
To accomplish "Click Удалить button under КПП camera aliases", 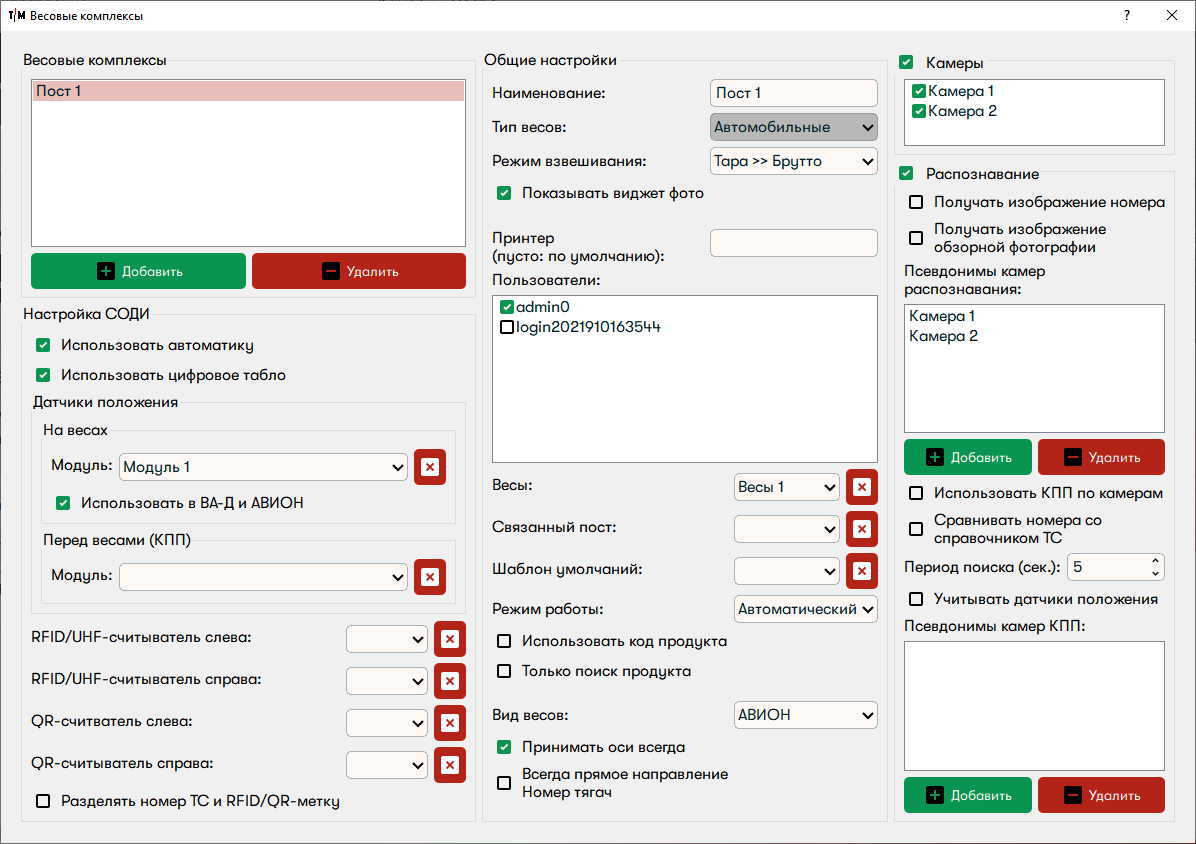I will (x=1101, y=795).
